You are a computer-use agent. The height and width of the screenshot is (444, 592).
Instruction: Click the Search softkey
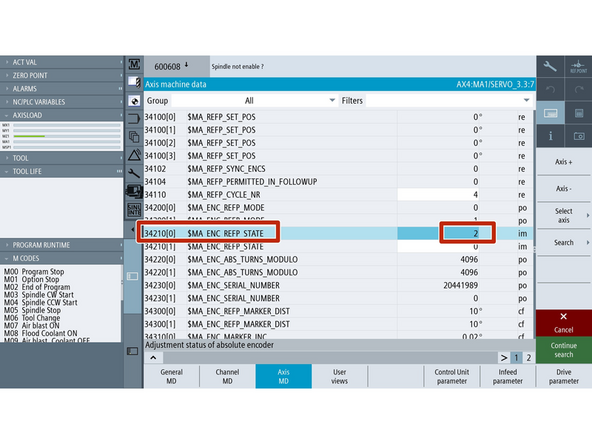[x=564, y=242]
